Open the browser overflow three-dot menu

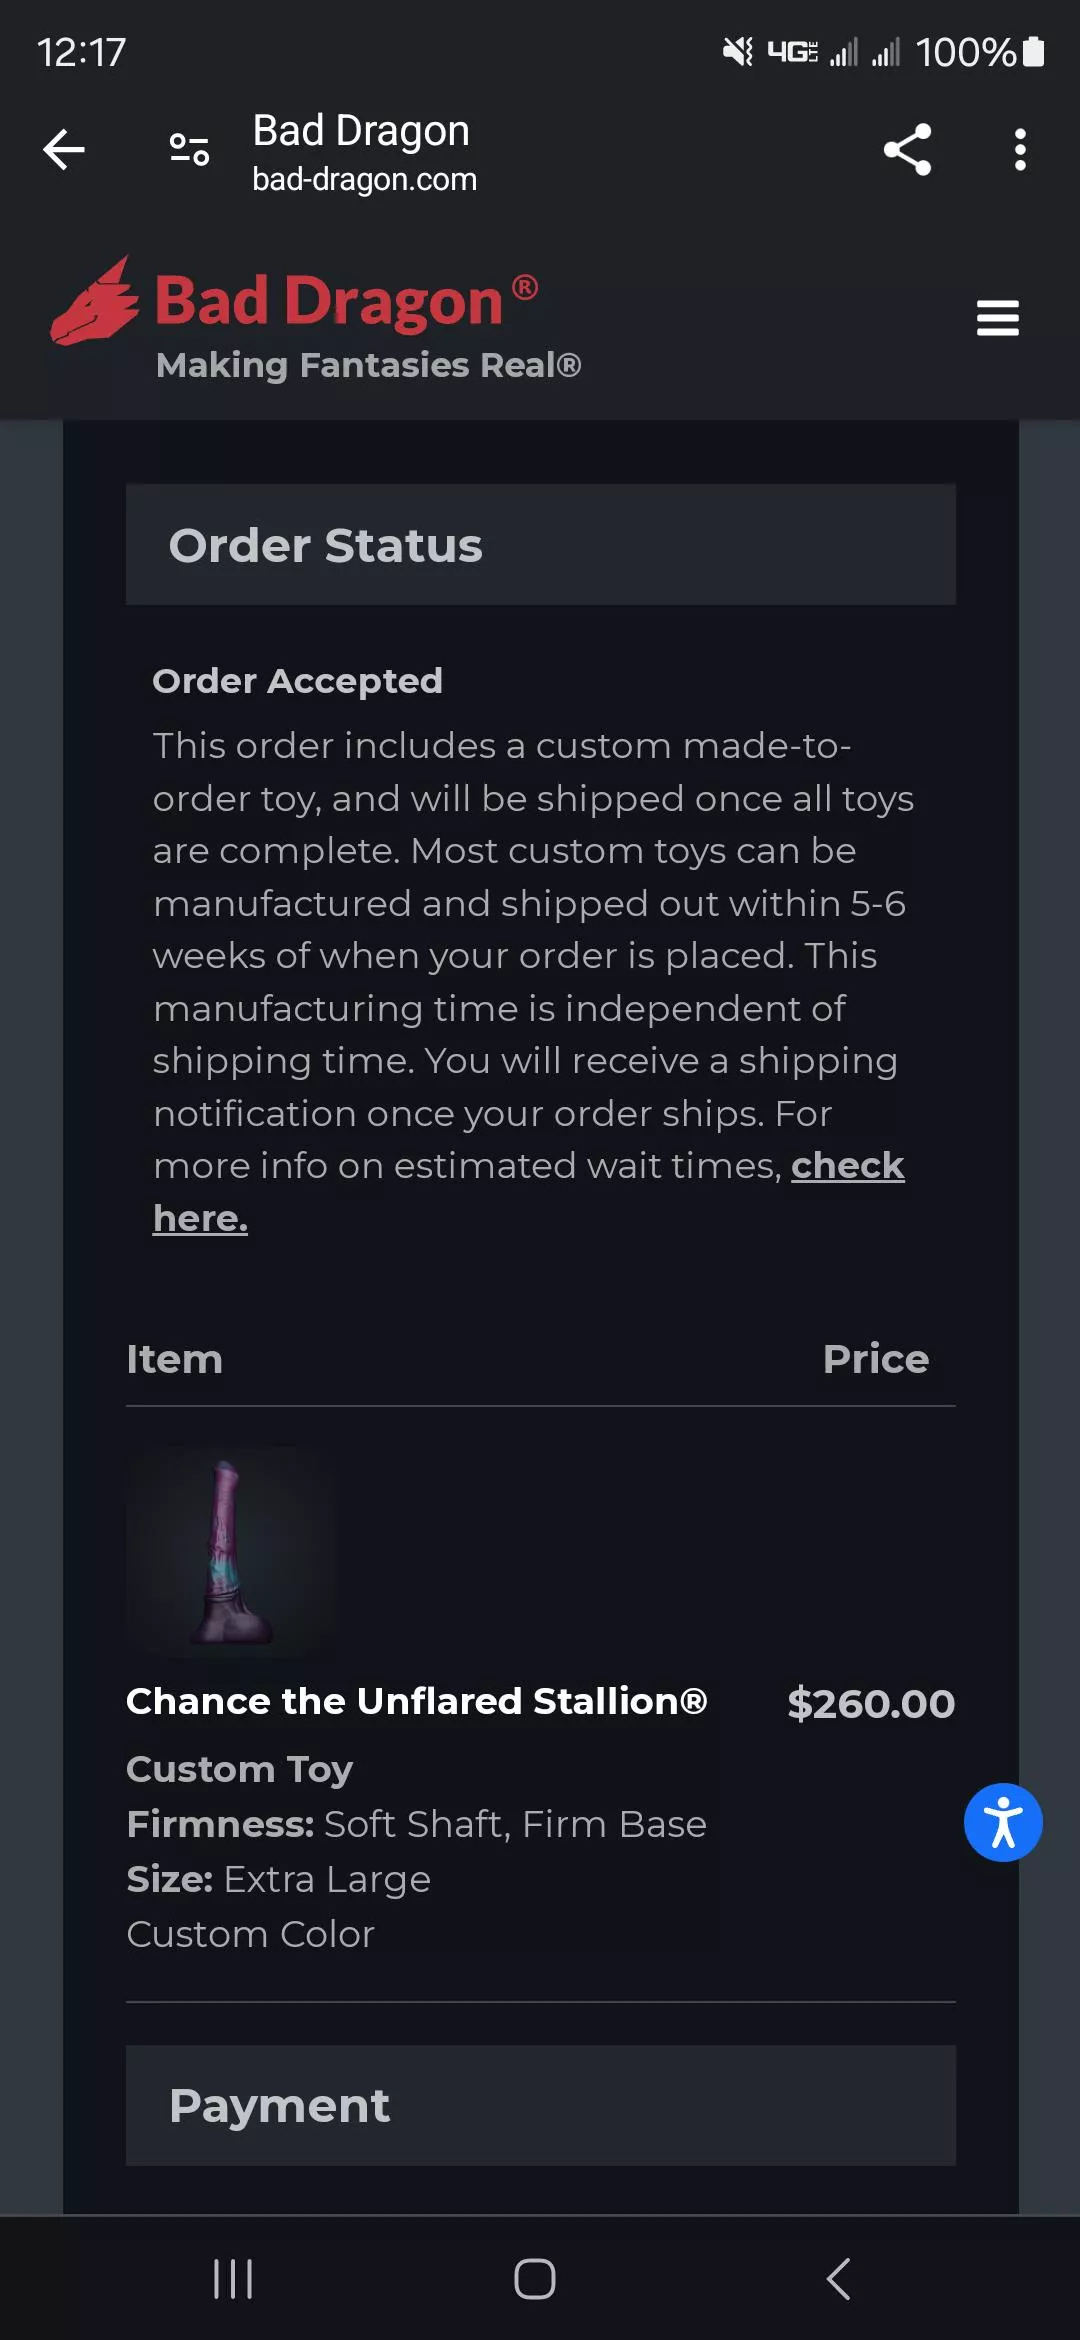tap(1020, 149)
